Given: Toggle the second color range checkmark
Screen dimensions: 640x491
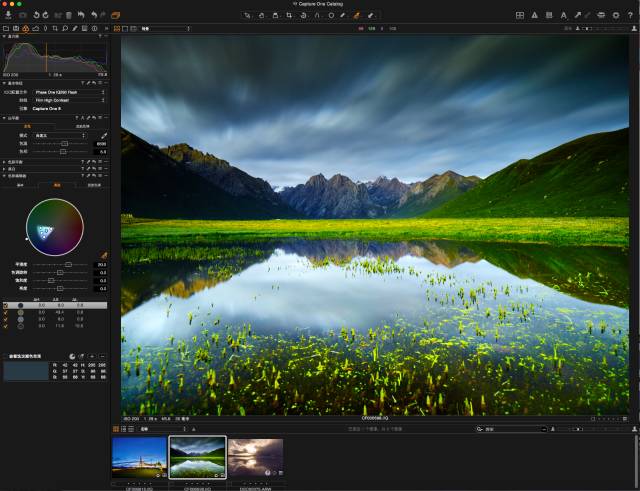Looking at the screenshot, I should click(x=6, y=312).
